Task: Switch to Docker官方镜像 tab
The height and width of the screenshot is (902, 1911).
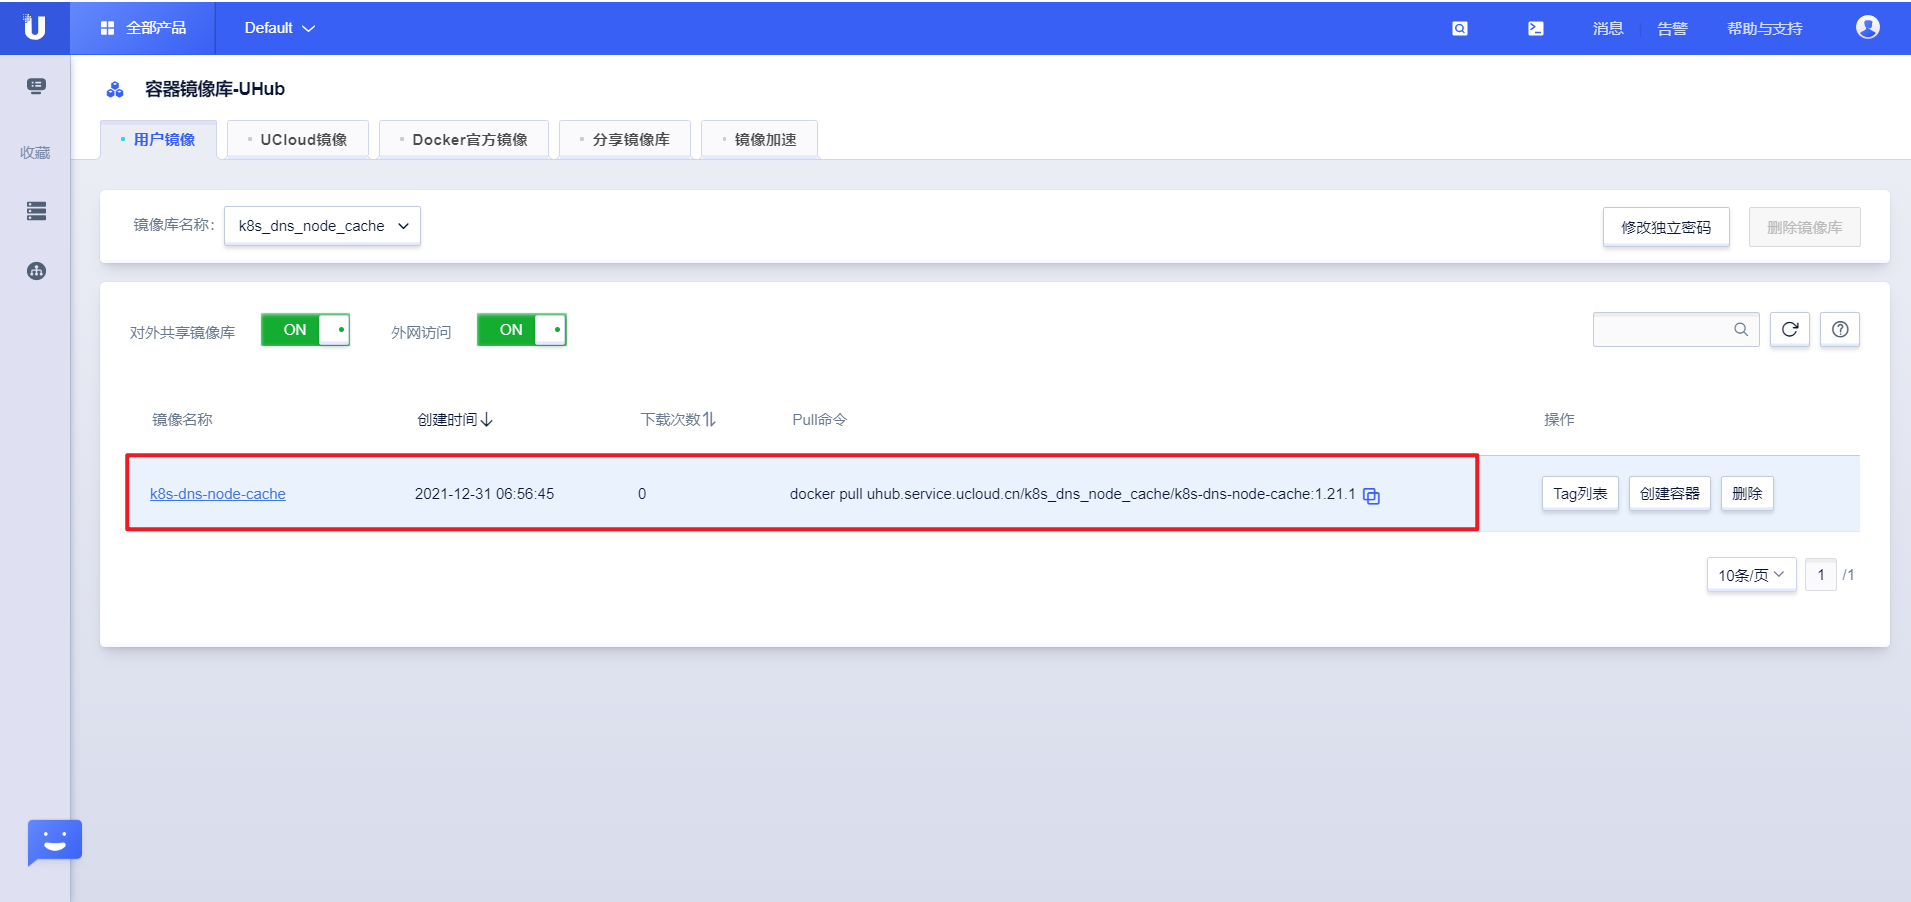Action: (x=464, y=140)
